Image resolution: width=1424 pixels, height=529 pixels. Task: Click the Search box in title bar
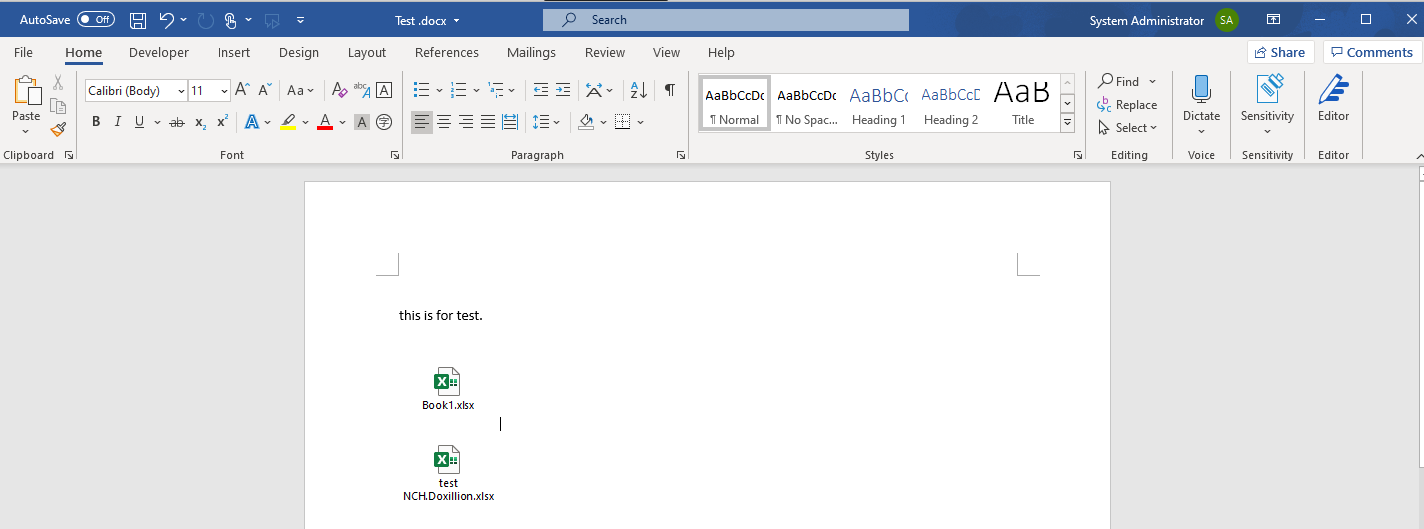(726, 19)
